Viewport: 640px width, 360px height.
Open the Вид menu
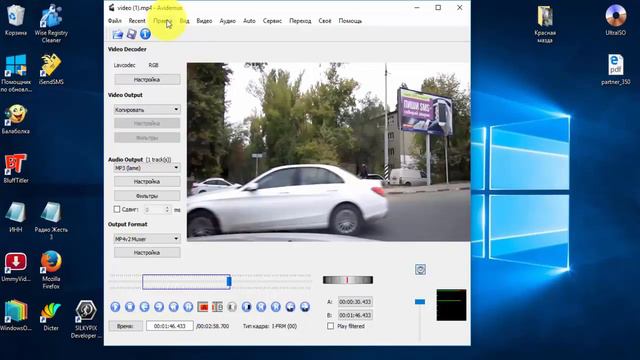click(x=184, y=21)
